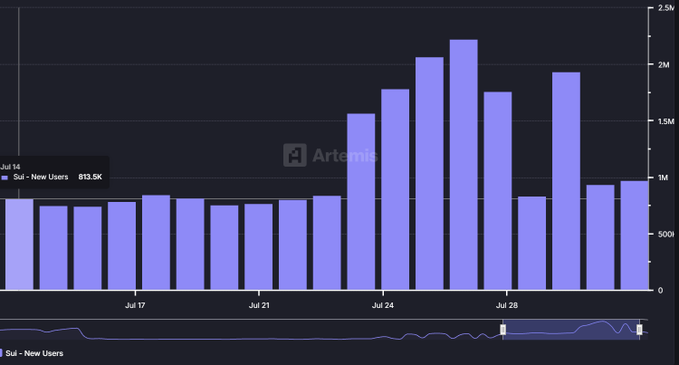Click the tallest bar above 2M
The image size is (679, 365).
point(463,165)
